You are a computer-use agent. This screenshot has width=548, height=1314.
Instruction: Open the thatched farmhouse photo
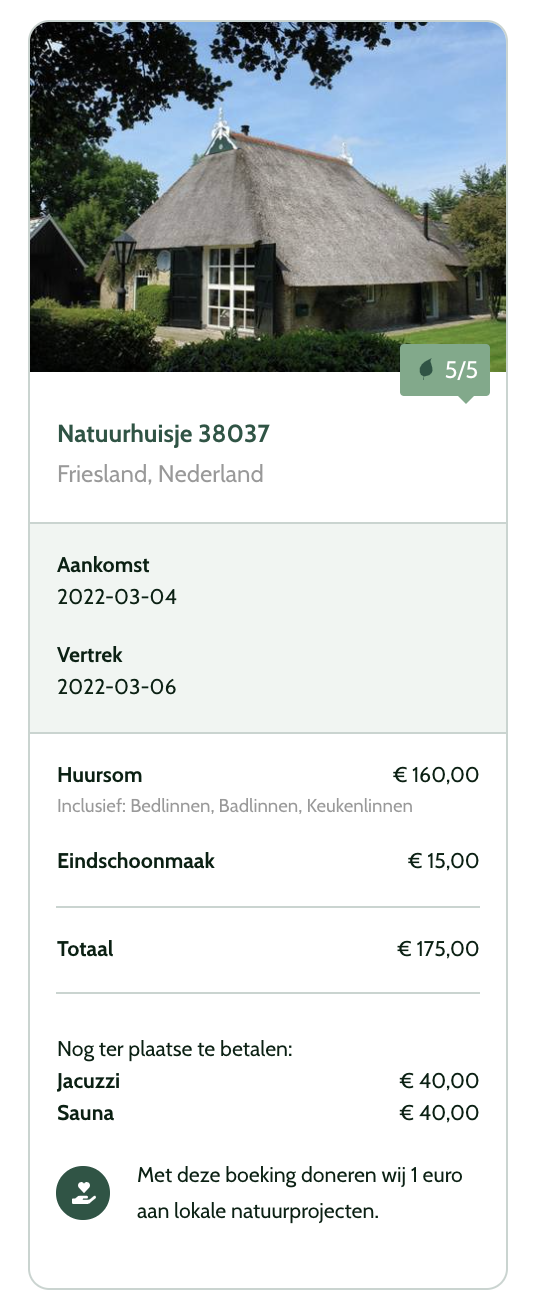(268, 197)
